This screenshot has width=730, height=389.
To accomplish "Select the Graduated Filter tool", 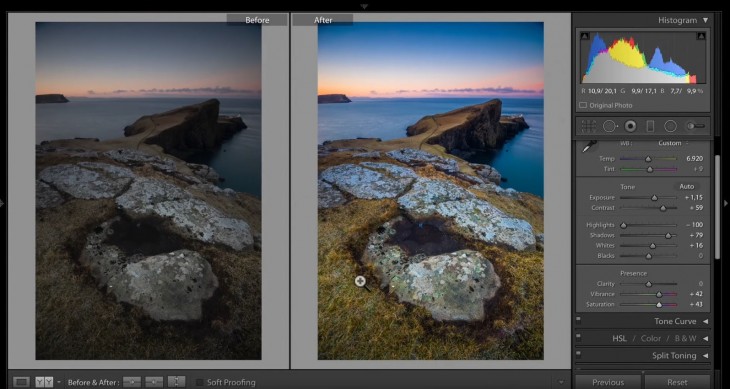I will click(x=650, y=126).
